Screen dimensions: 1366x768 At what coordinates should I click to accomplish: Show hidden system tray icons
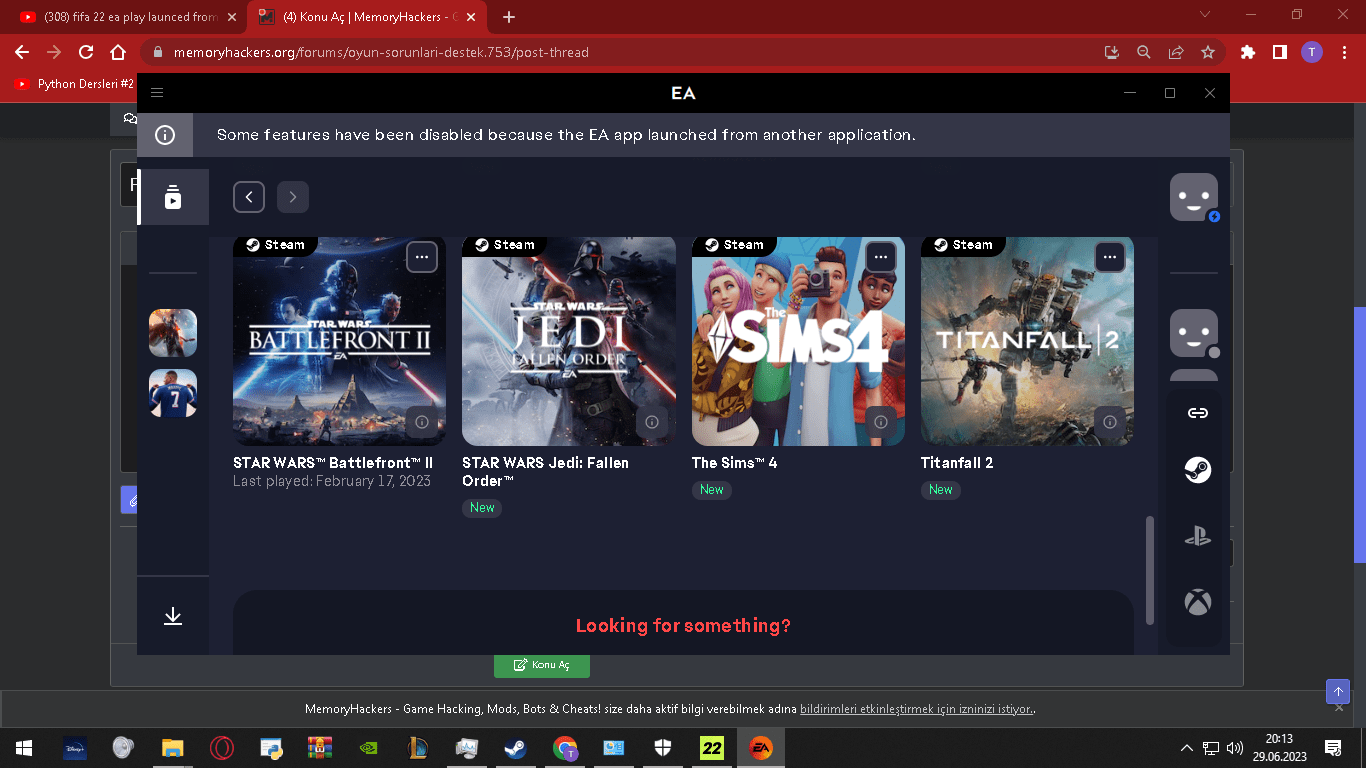point(1187,747)
